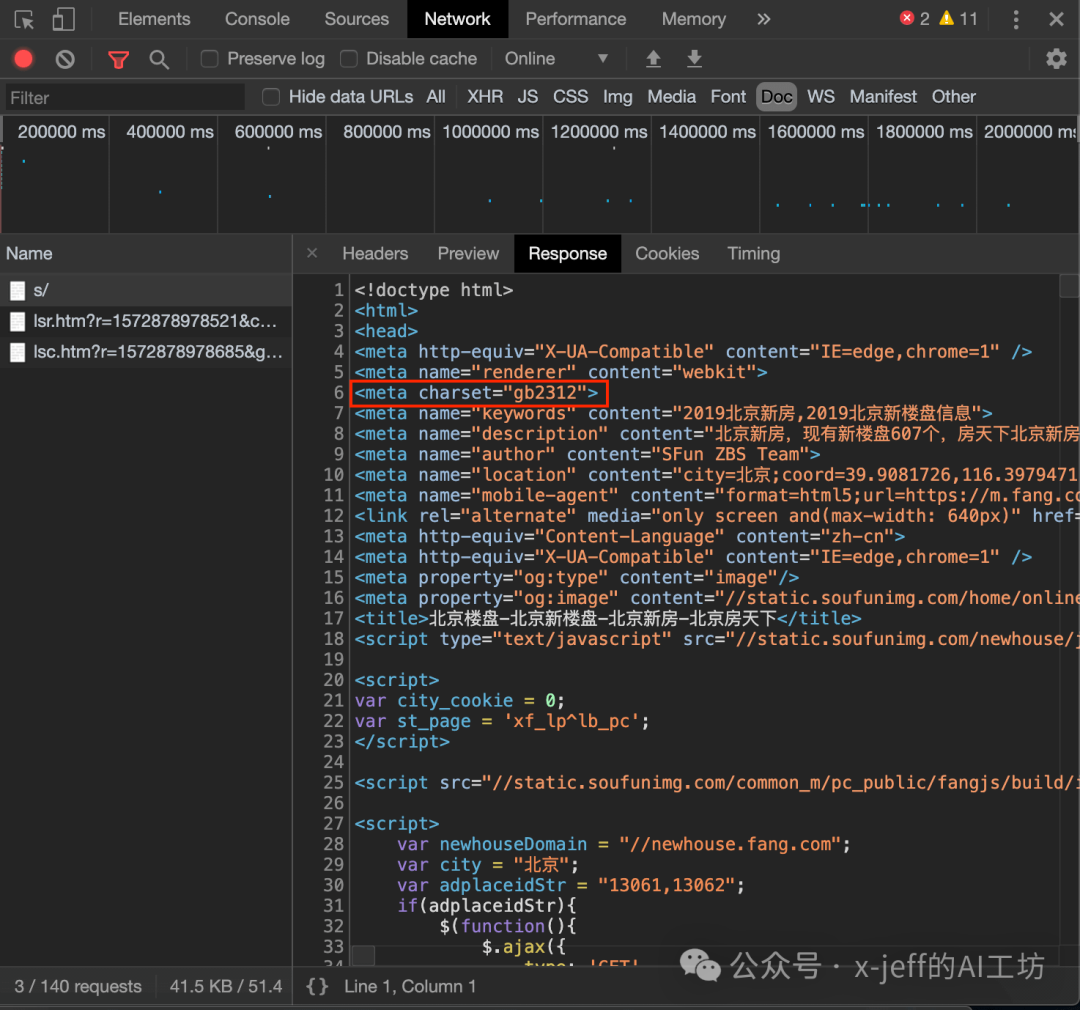Stop recording network log with red button

[23, 59]
